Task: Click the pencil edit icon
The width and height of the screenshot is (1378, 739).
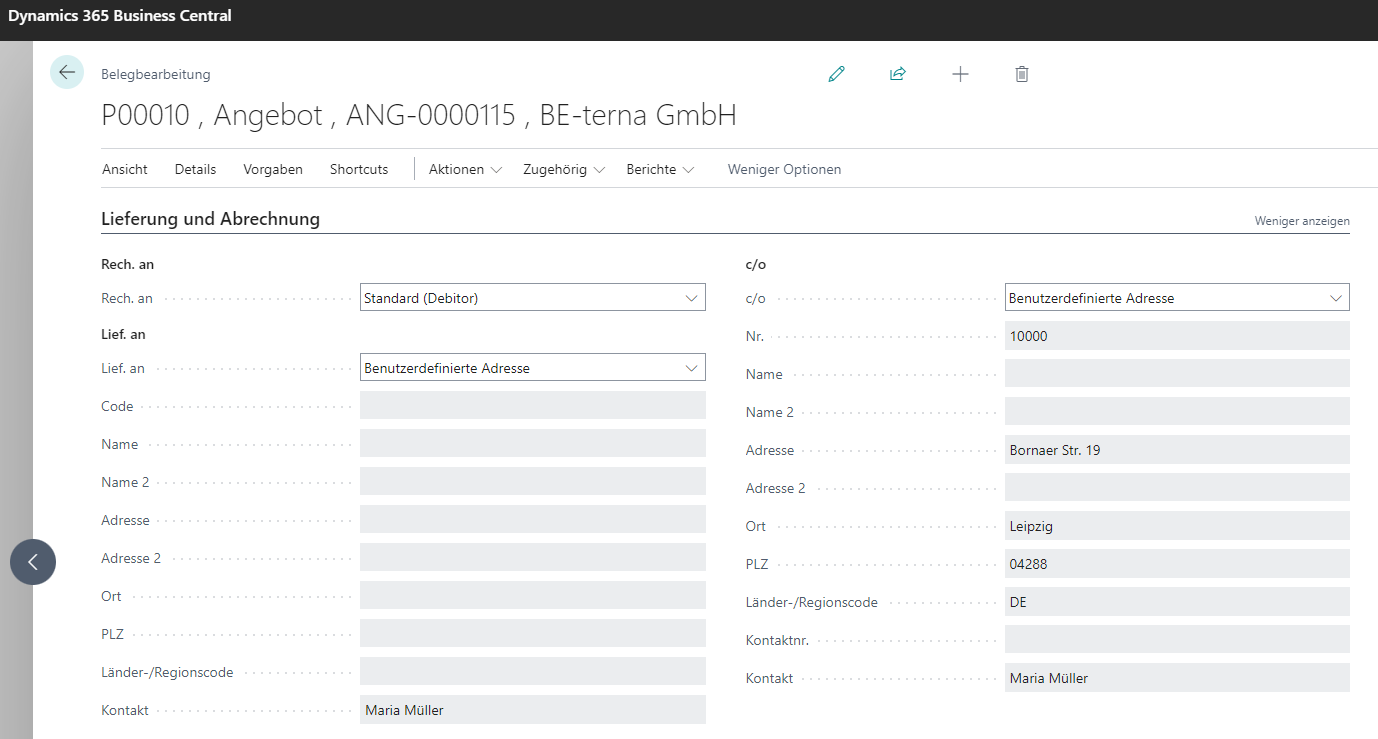Action: [837, 74]
